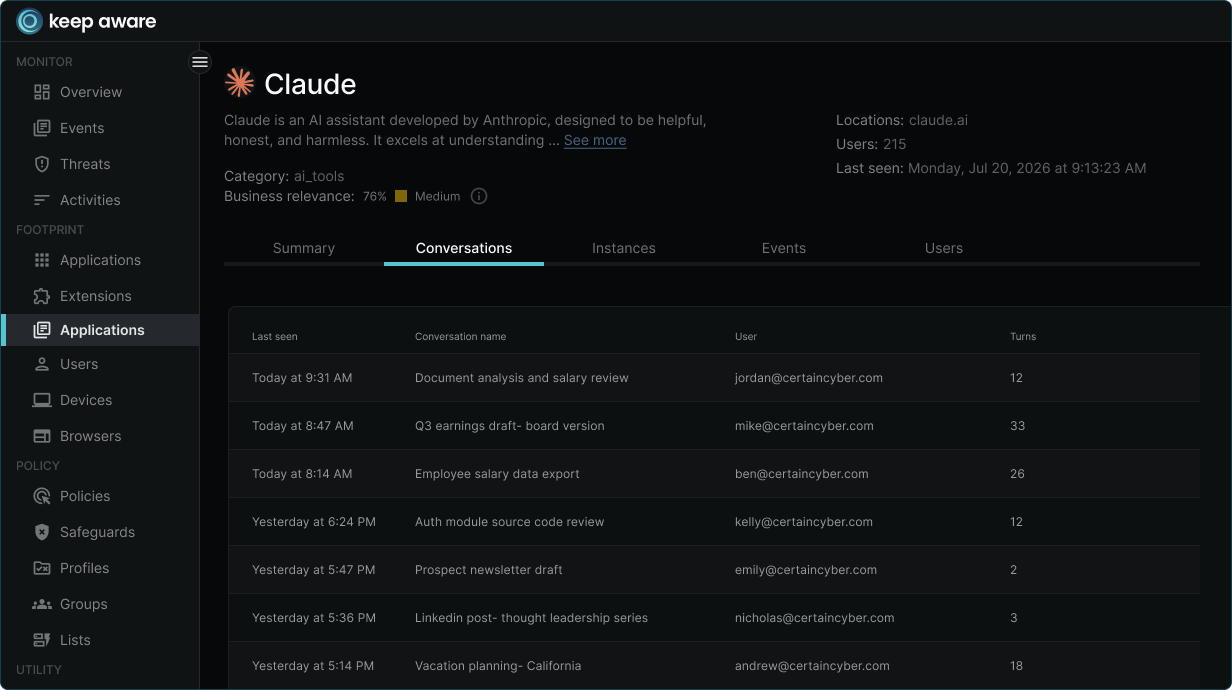This screenshot has width=1232, height=690.
Task: Click the Lists icon
Action: (x=42, y=640)
